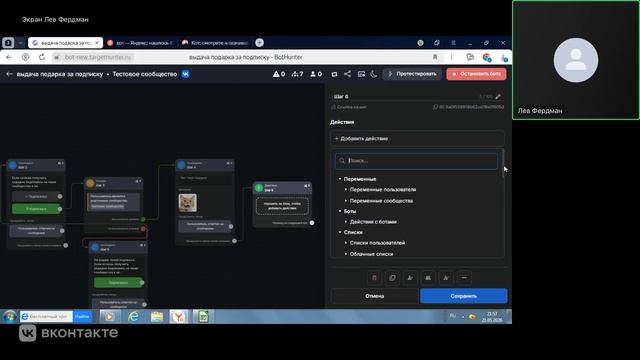Screen dimensions: 640x360
Task: Open a new browser tab with plus
Action: 259,42
